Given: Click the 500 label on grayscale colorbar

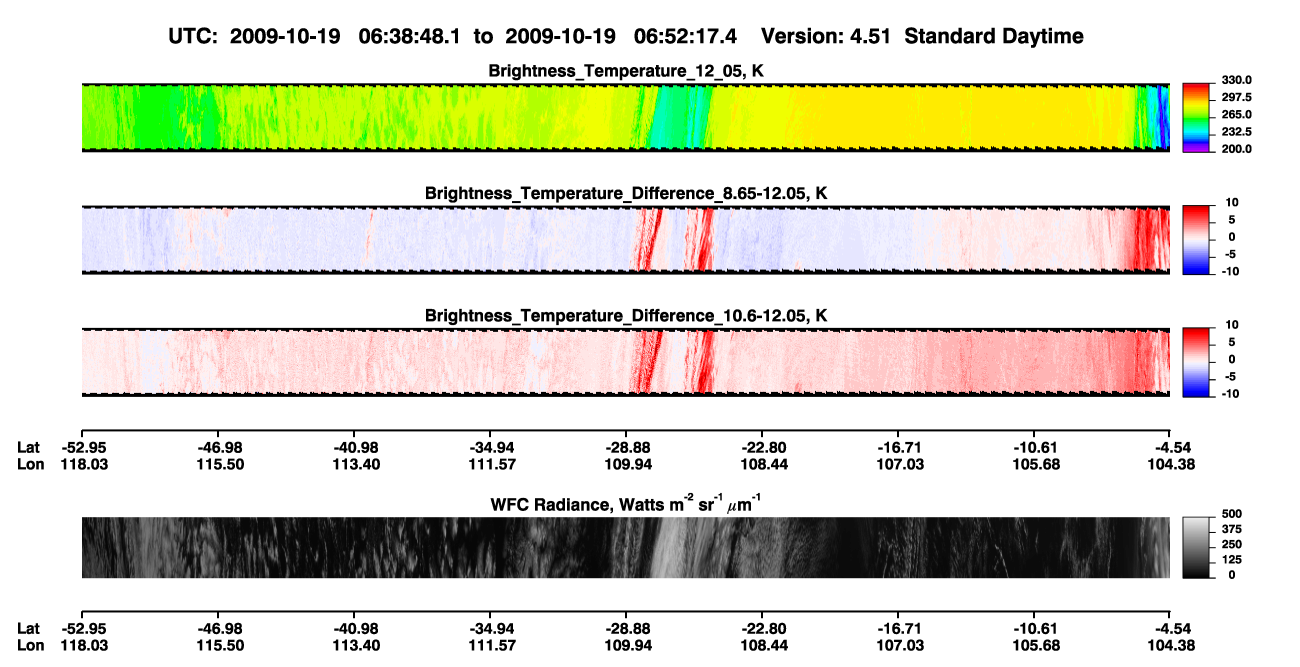Looking at the screenshot, I should click(x=1232, y=512).
